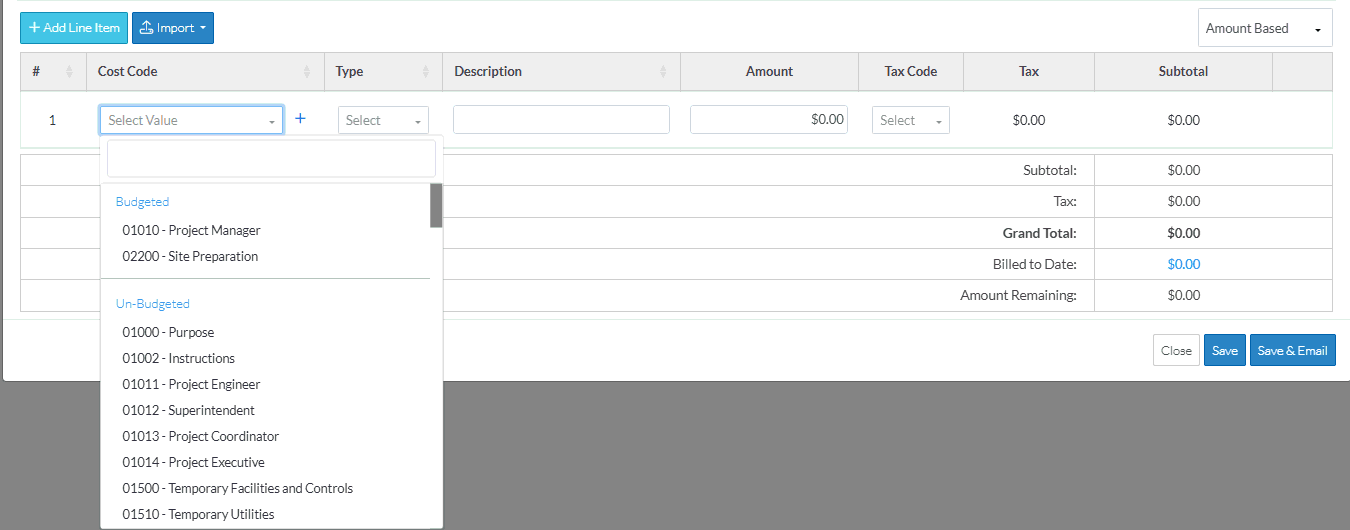
Task: Click the Tax Code column header
Action: [x=911, y=72]
